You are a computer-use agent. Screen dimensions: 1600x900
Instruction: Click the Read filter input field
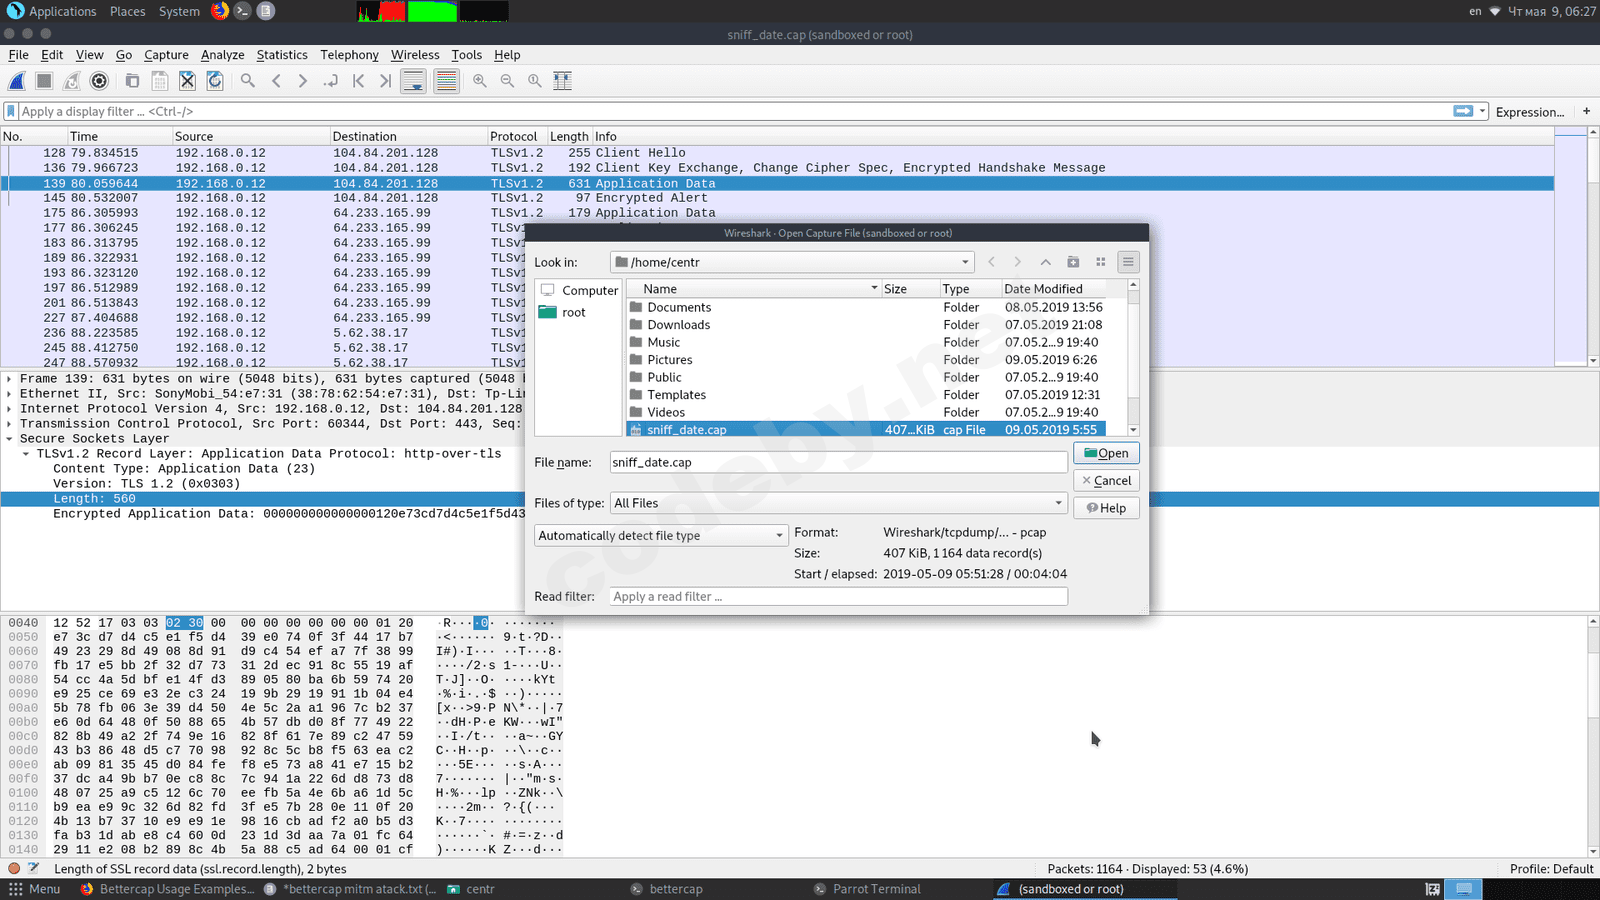tap(838, 596)
